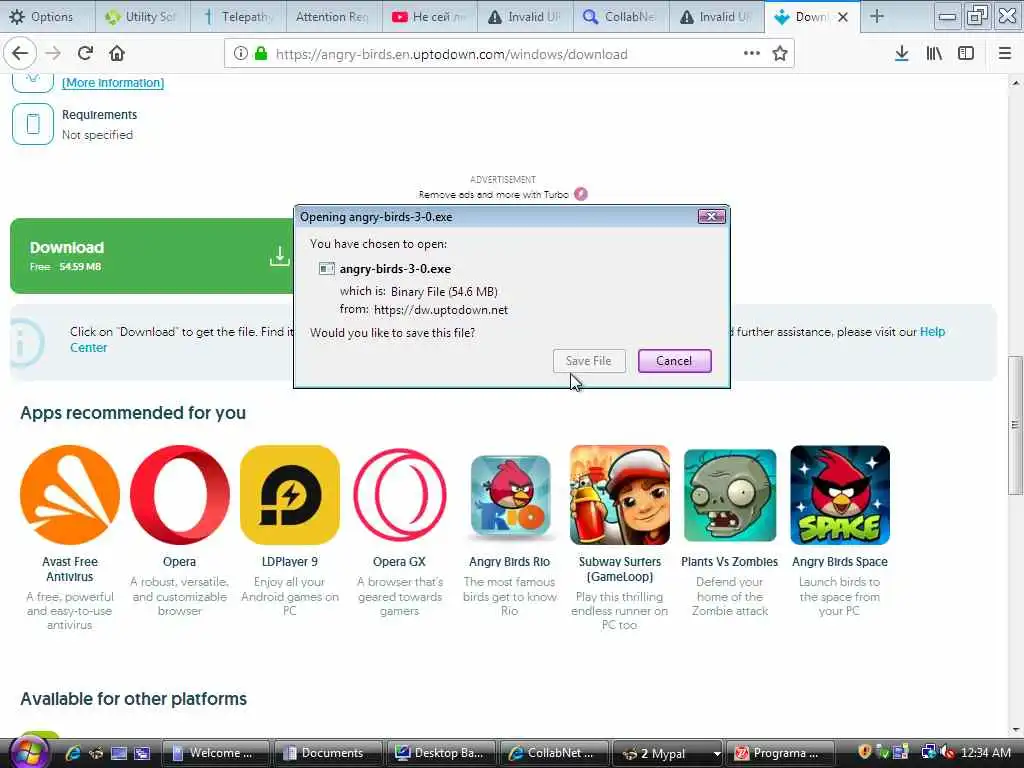The height and width of the screenshot is (768, 1024).
Task: Go back to the previous page
Action: coord(20,54)
